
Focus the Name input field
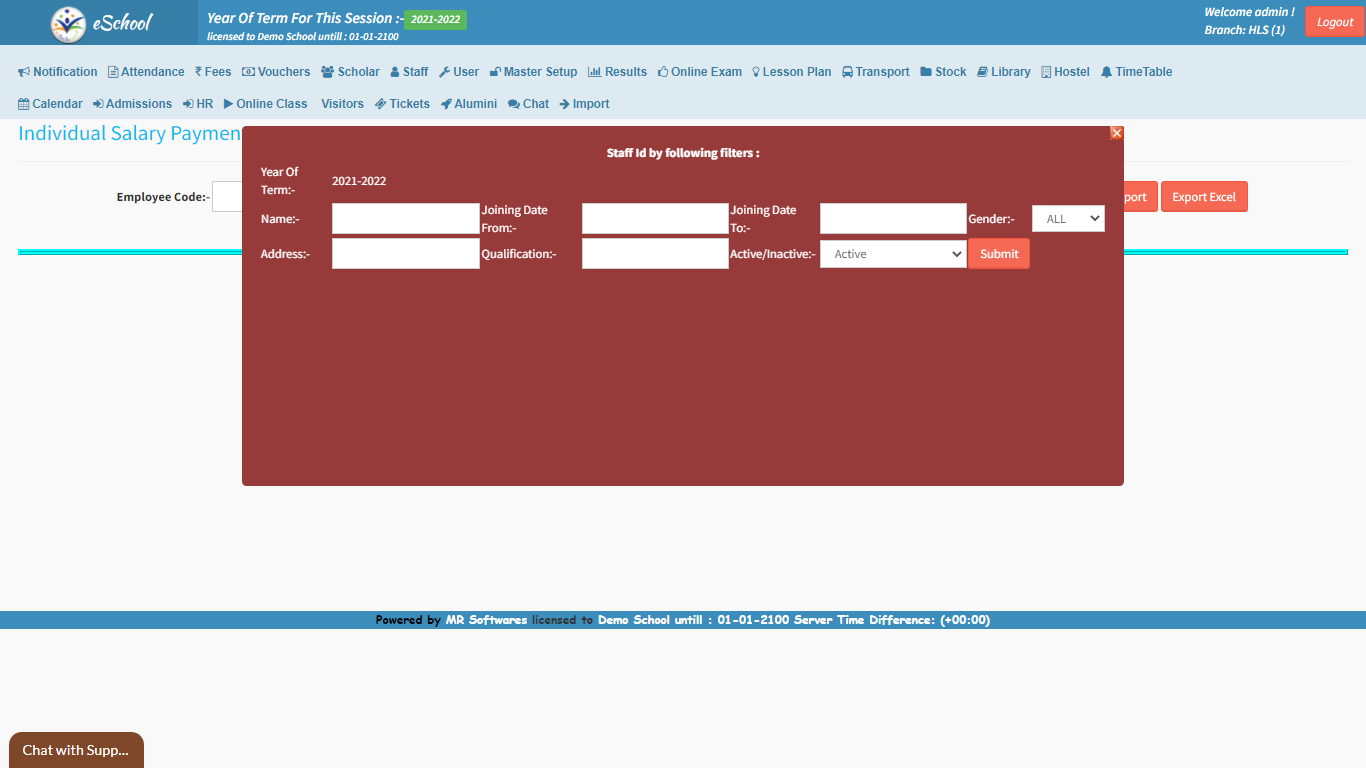tap(405, 219)
